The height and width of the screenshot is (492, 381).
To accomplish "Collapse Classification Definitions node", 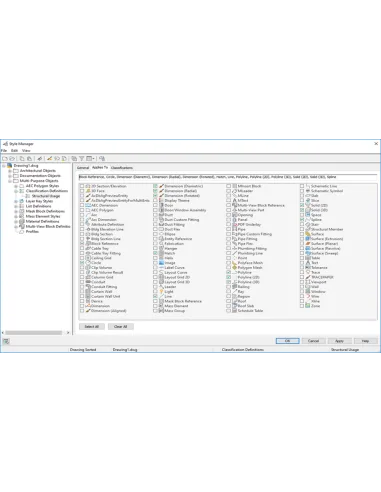I will pos(16,191).
